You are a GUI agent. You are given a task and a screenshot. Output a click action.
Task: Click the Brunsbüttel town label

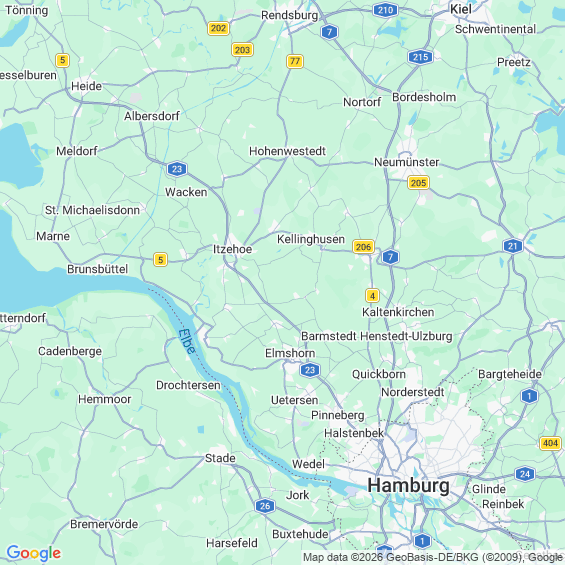[98, 269]
